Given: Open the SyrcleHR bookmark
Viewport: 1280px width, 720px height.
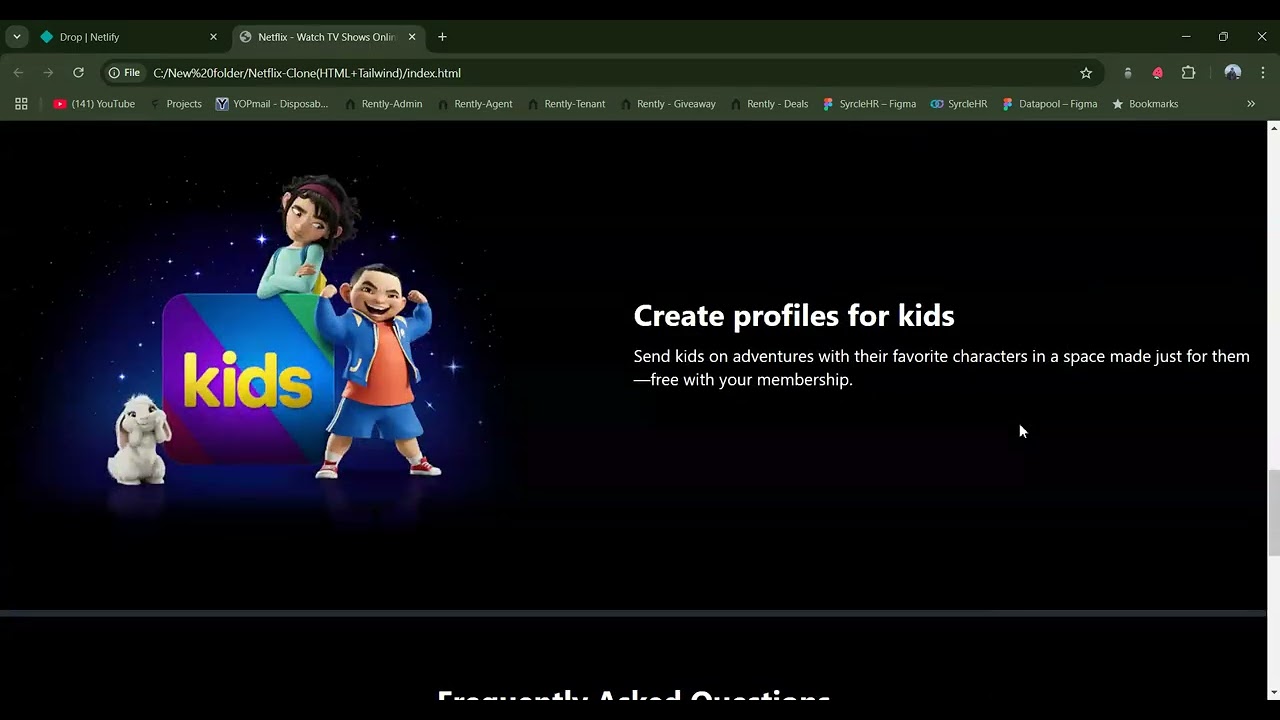Looking at the screenshot, I should point(958,104).
